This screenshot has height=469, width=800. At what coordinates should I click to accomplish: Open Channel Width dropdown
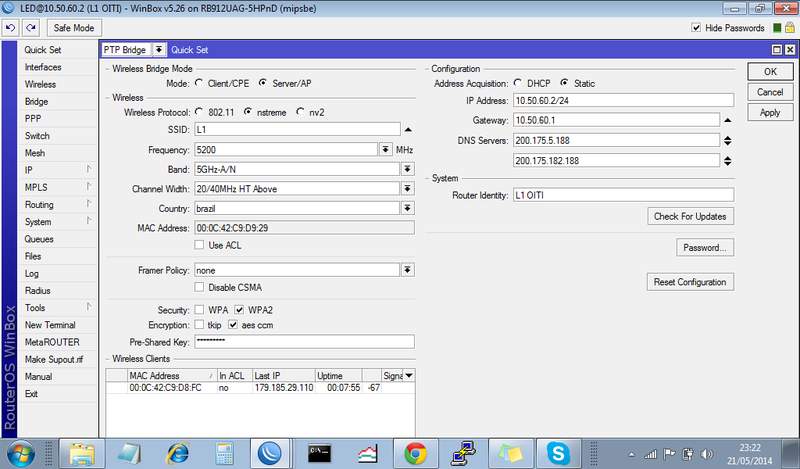click(407, 189)
